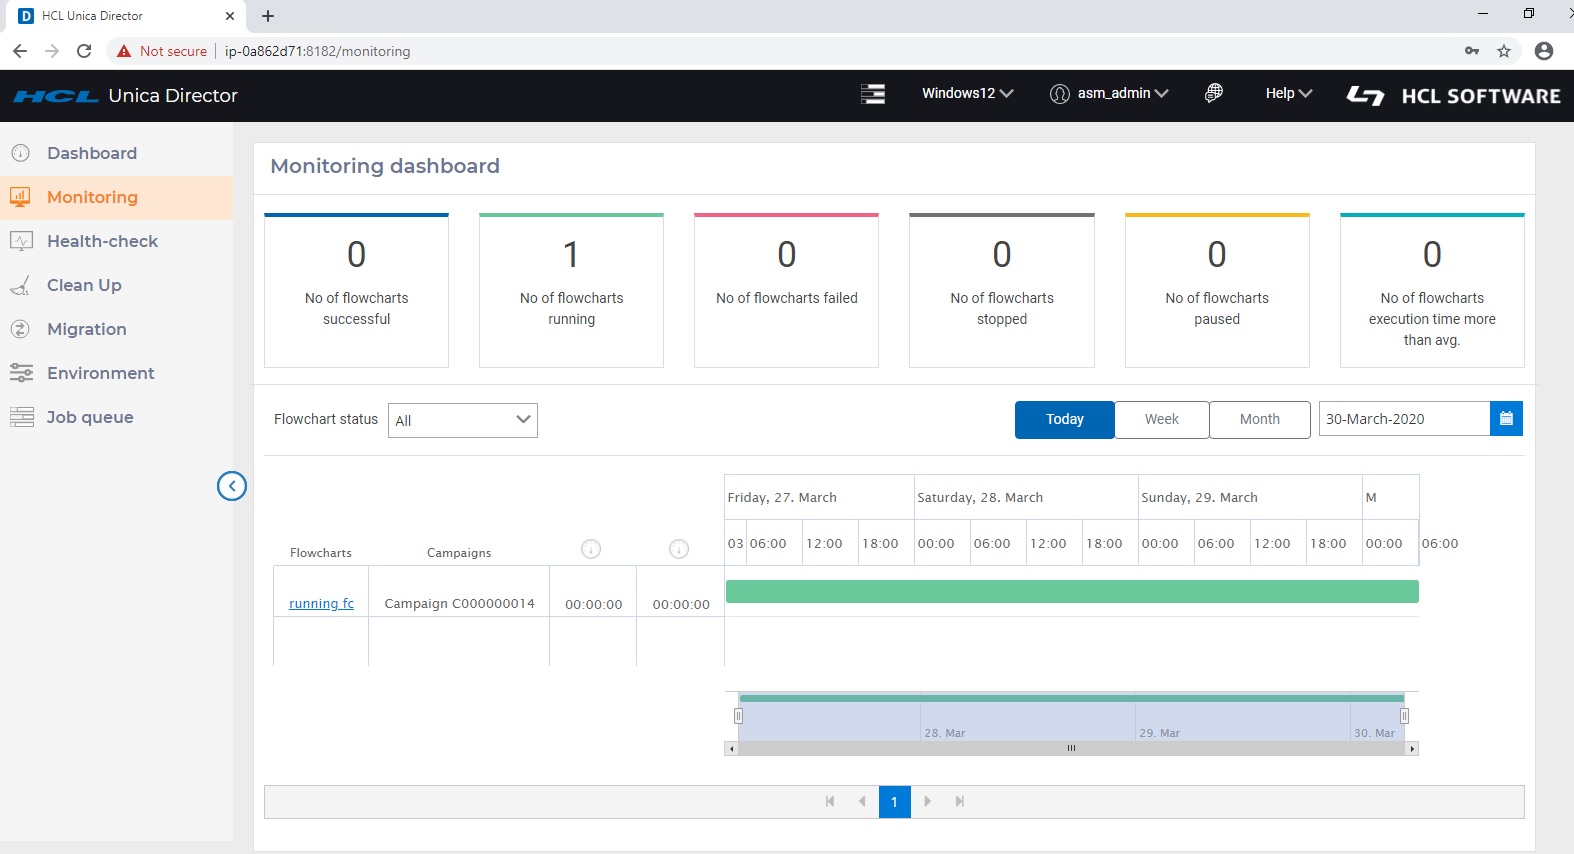This screenshot has height=854, width=1574.
Task: Click the execution time more than avg card
Action: coord(1432,290)
